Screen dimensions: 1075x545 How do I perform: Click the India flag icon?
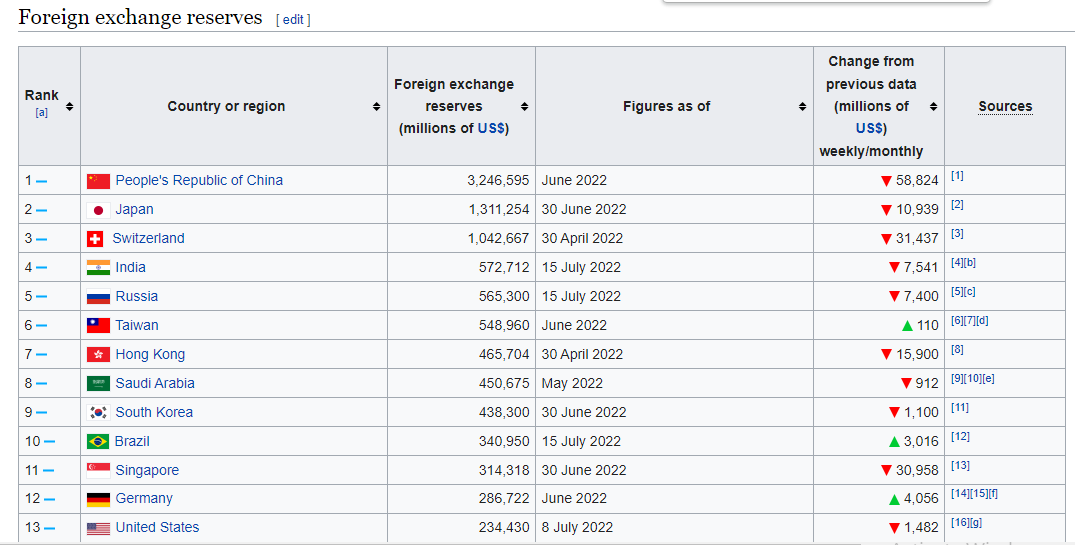(98, 268)
